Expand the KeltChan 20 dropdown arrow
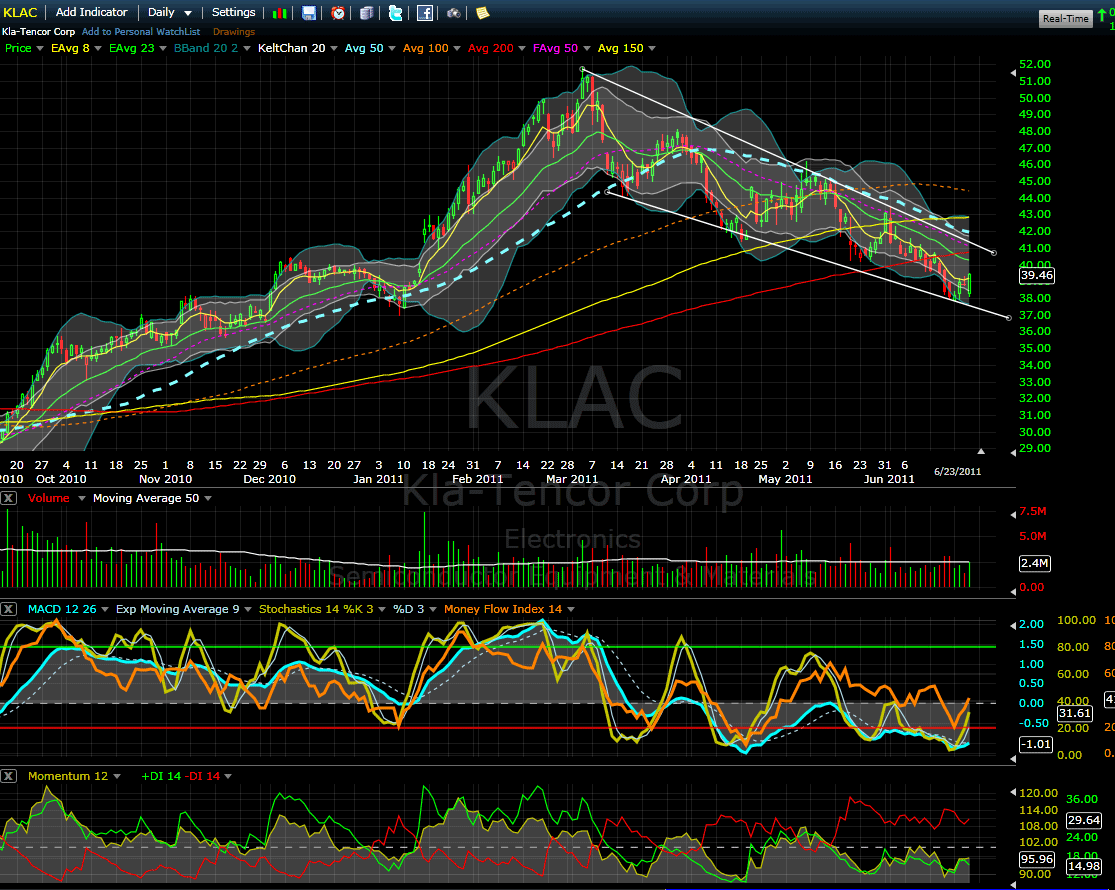This screenshot has height=890, width=1115. pos(334,48)
